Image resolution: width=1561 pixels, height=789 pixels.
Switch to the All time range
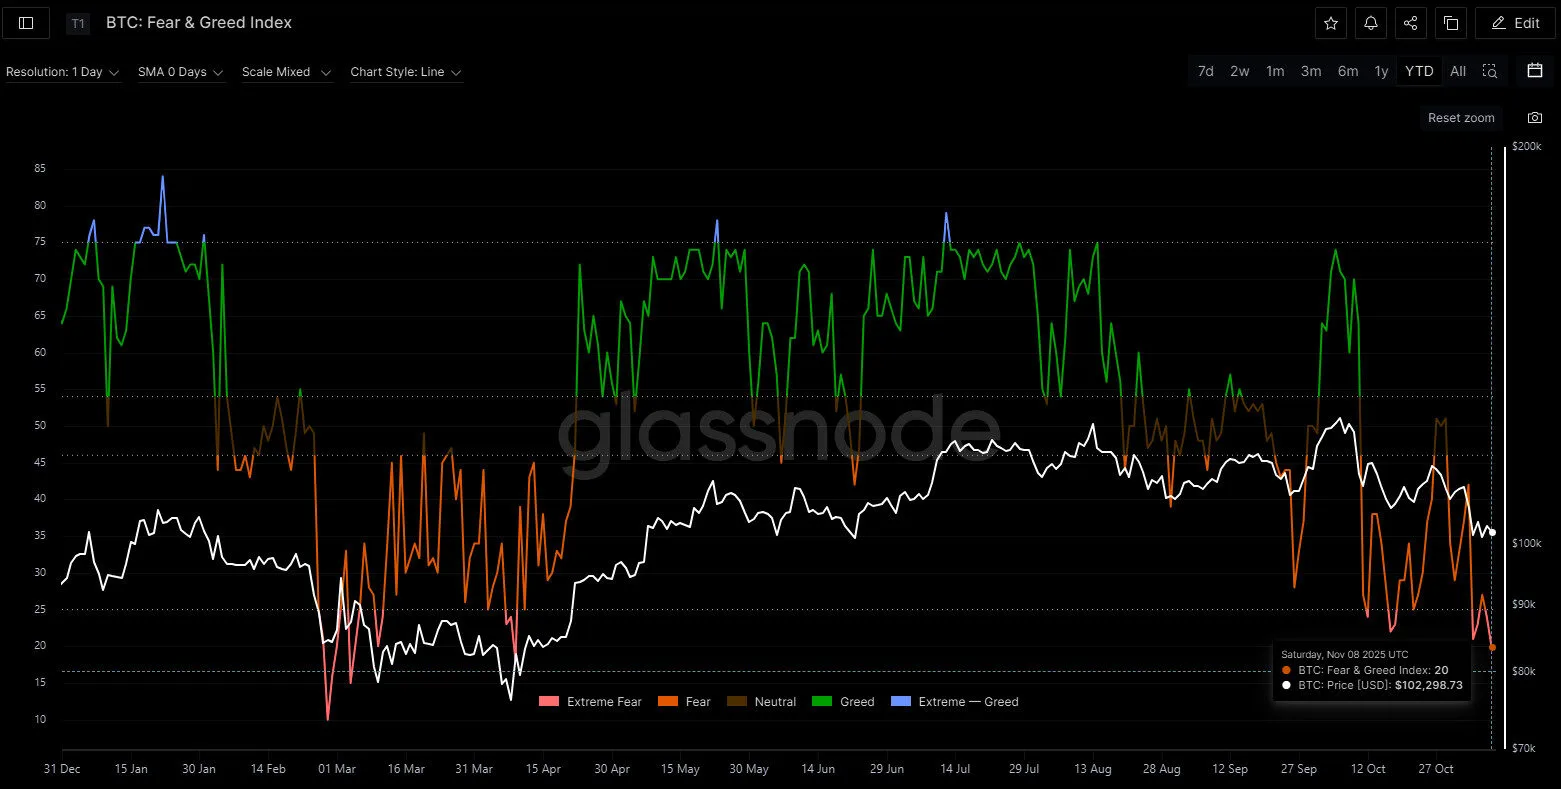(x=1458, y=71)
